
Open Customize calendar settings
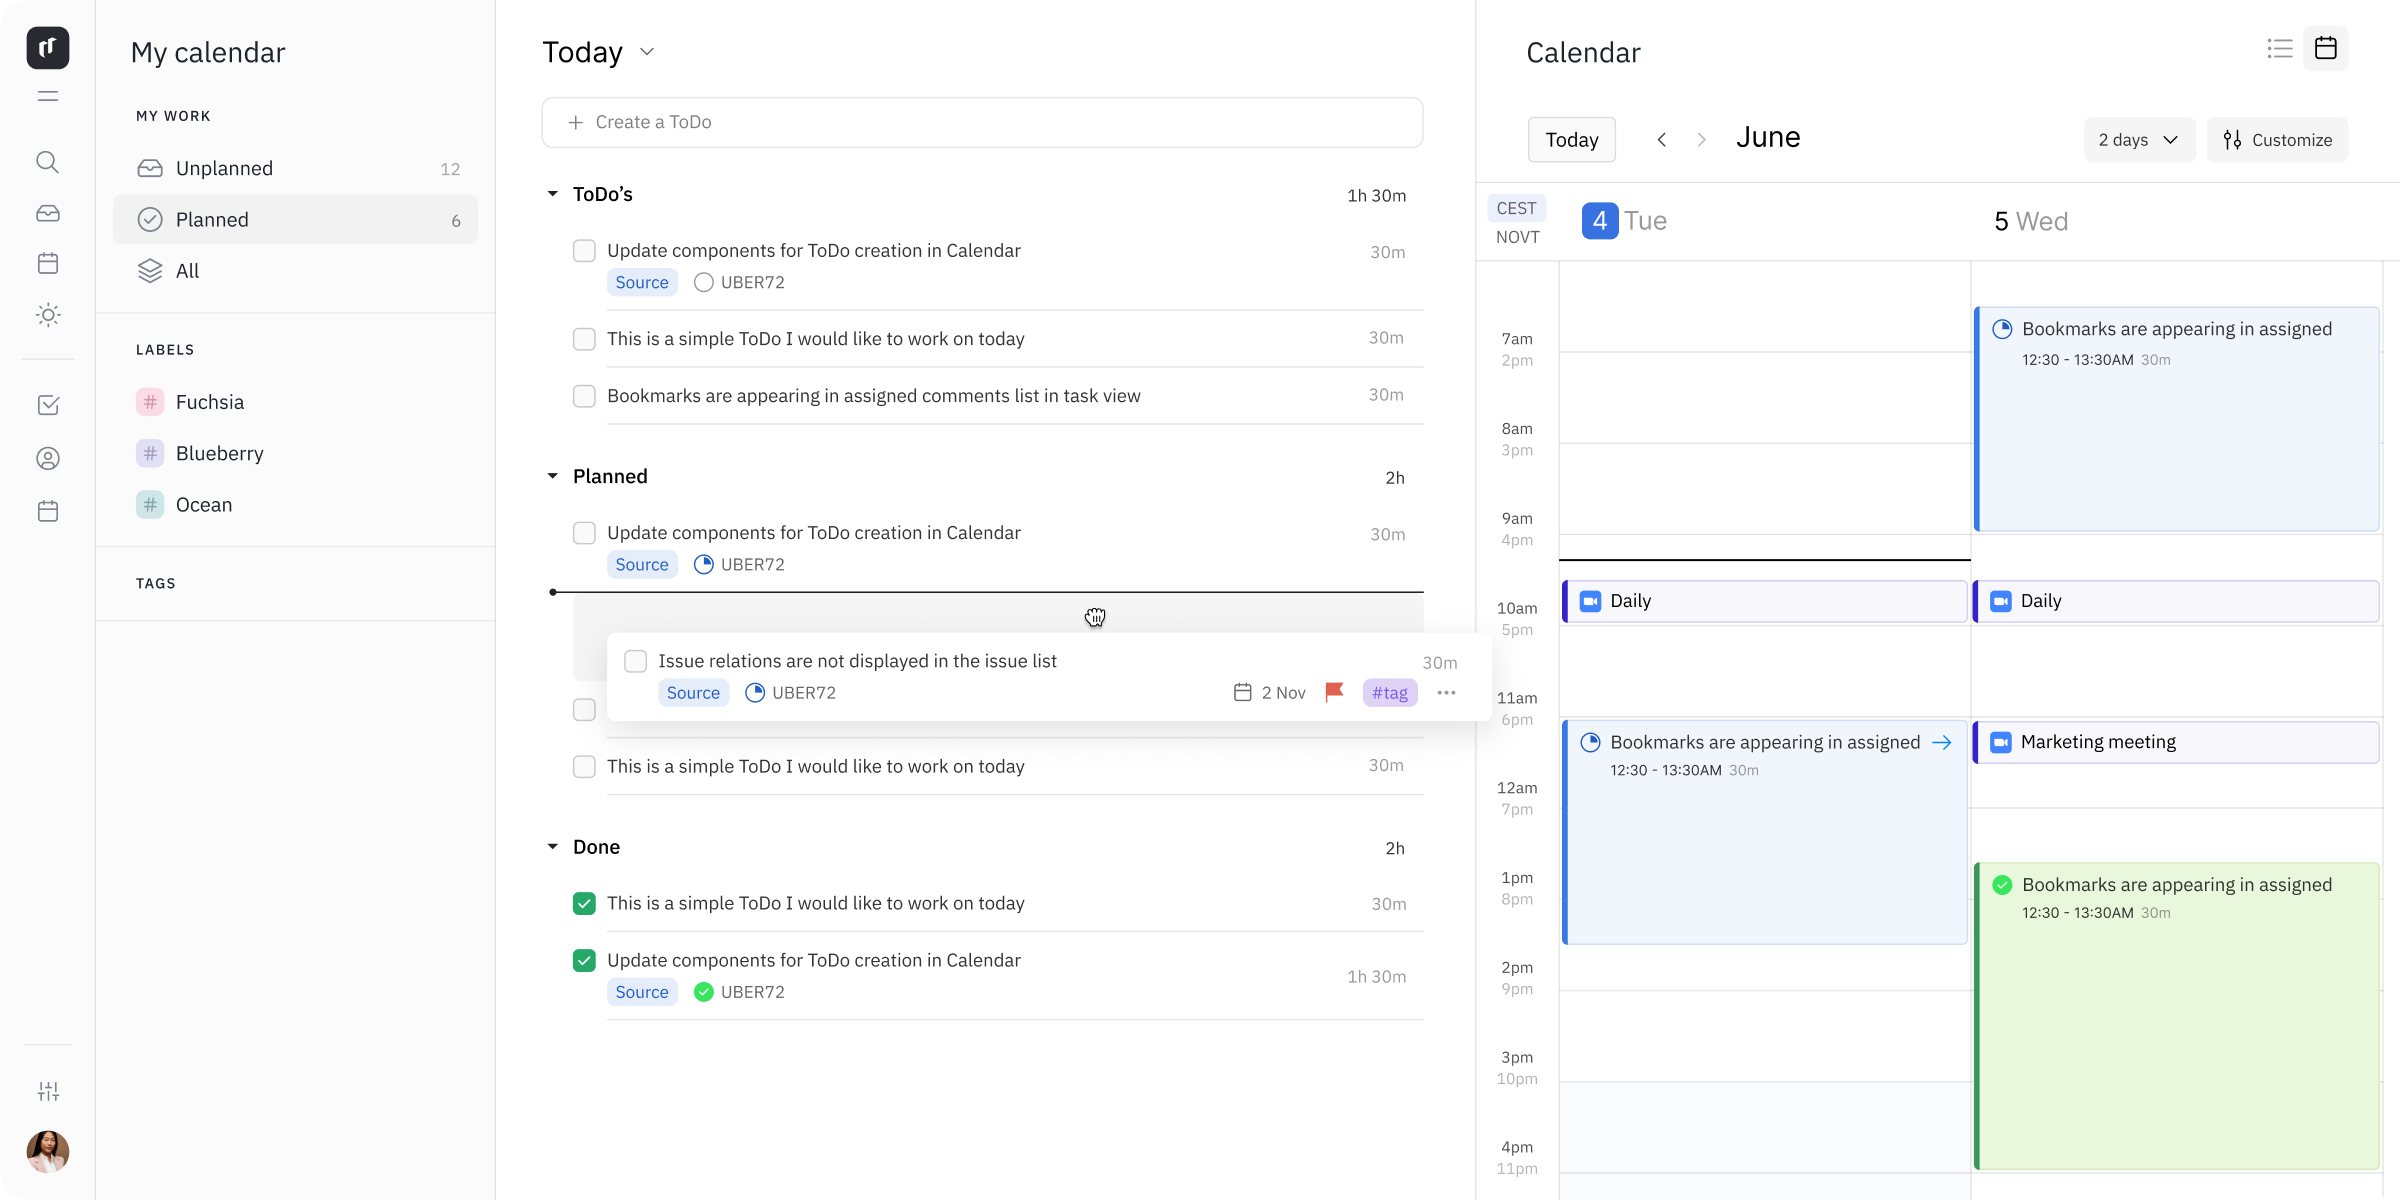pyautogui.click(x=2278, y=140)
